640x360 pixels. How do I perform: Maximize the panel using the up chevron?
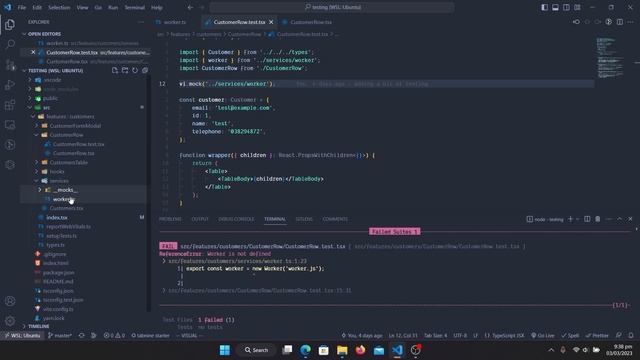[619, 219]
